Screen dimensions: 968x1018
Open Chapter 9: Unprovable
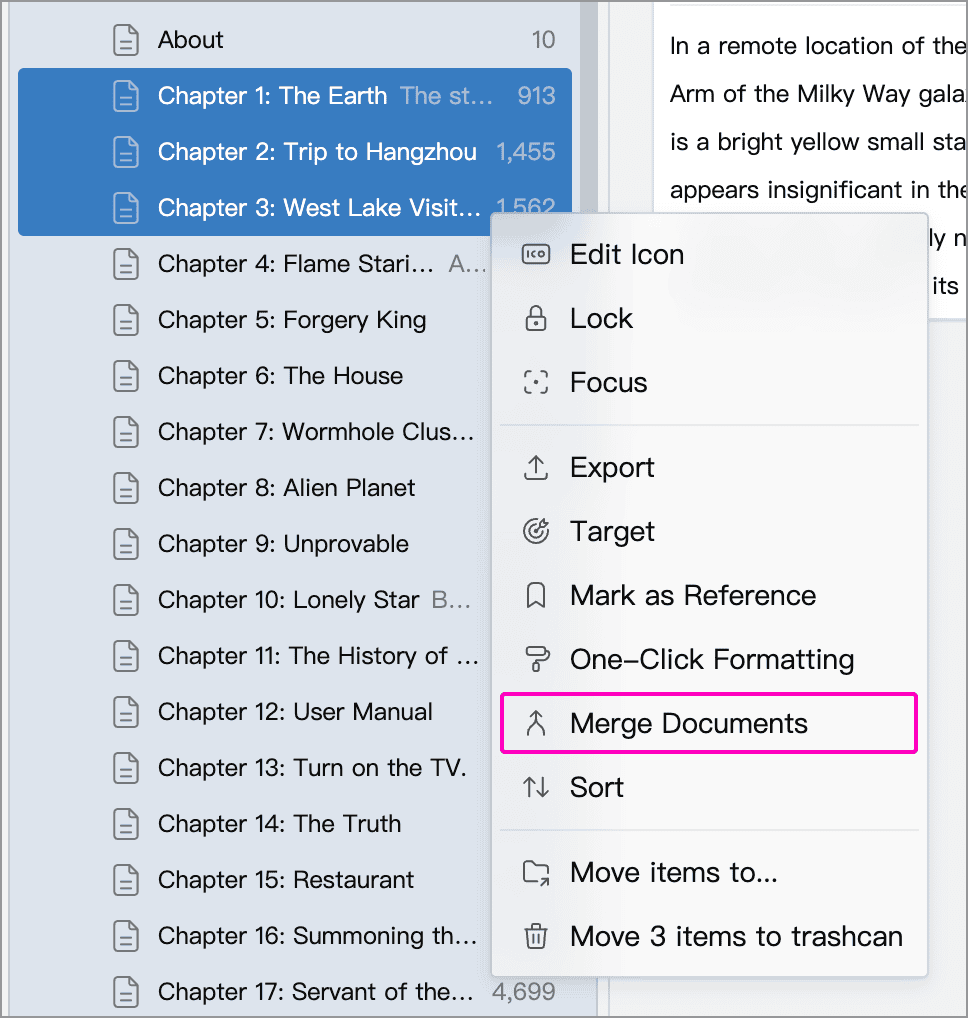254,543
